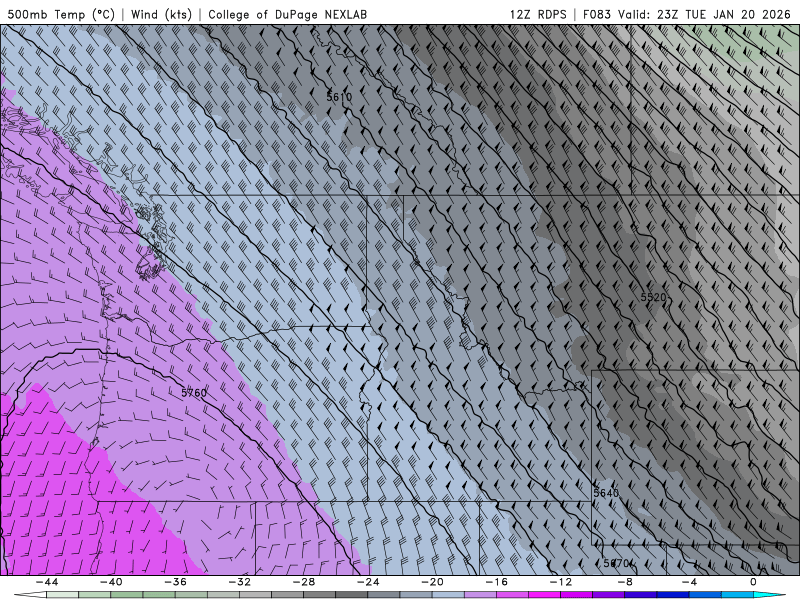Click the 5640 height contour label
Viewport: 800px width, 600px height.
tap(606, 493)
